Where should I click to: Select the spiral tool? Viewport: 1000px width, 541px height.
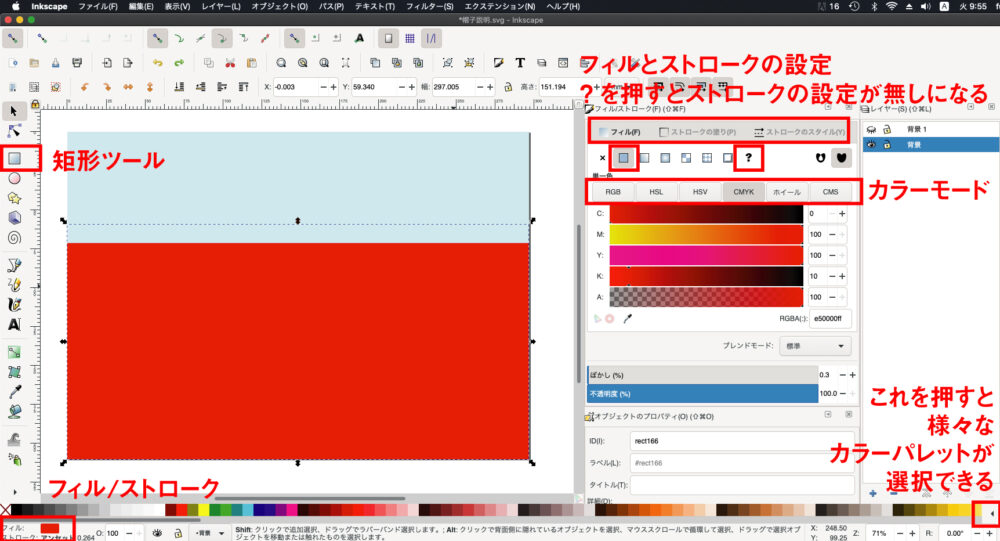coord(15,238)
